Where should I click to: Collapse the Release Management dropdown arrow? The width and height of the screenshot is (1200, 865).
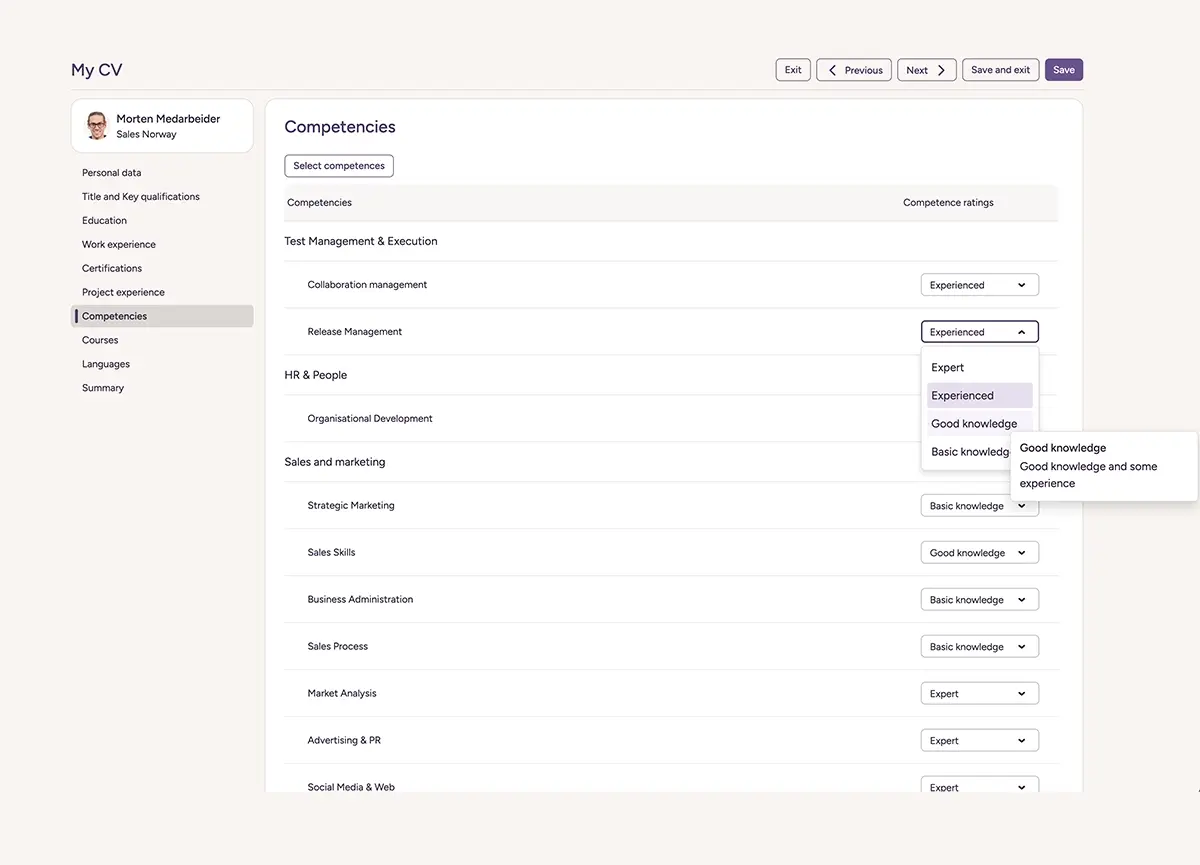1021,332
